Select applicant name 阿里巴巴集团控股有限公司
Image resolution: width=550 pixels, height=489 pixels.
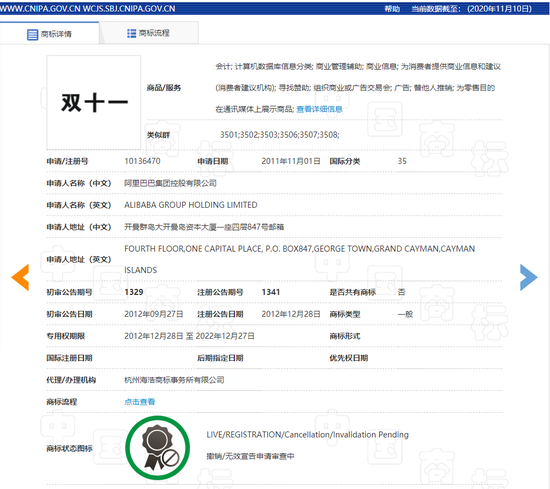(170, 183)
